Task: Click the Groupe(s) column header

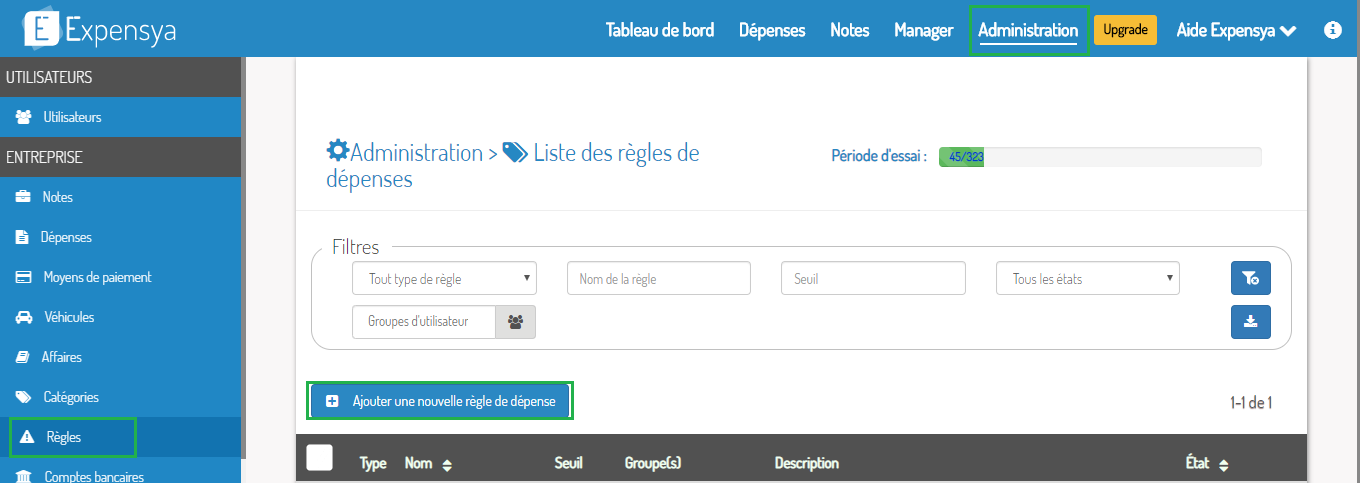Action: [653, 464]
